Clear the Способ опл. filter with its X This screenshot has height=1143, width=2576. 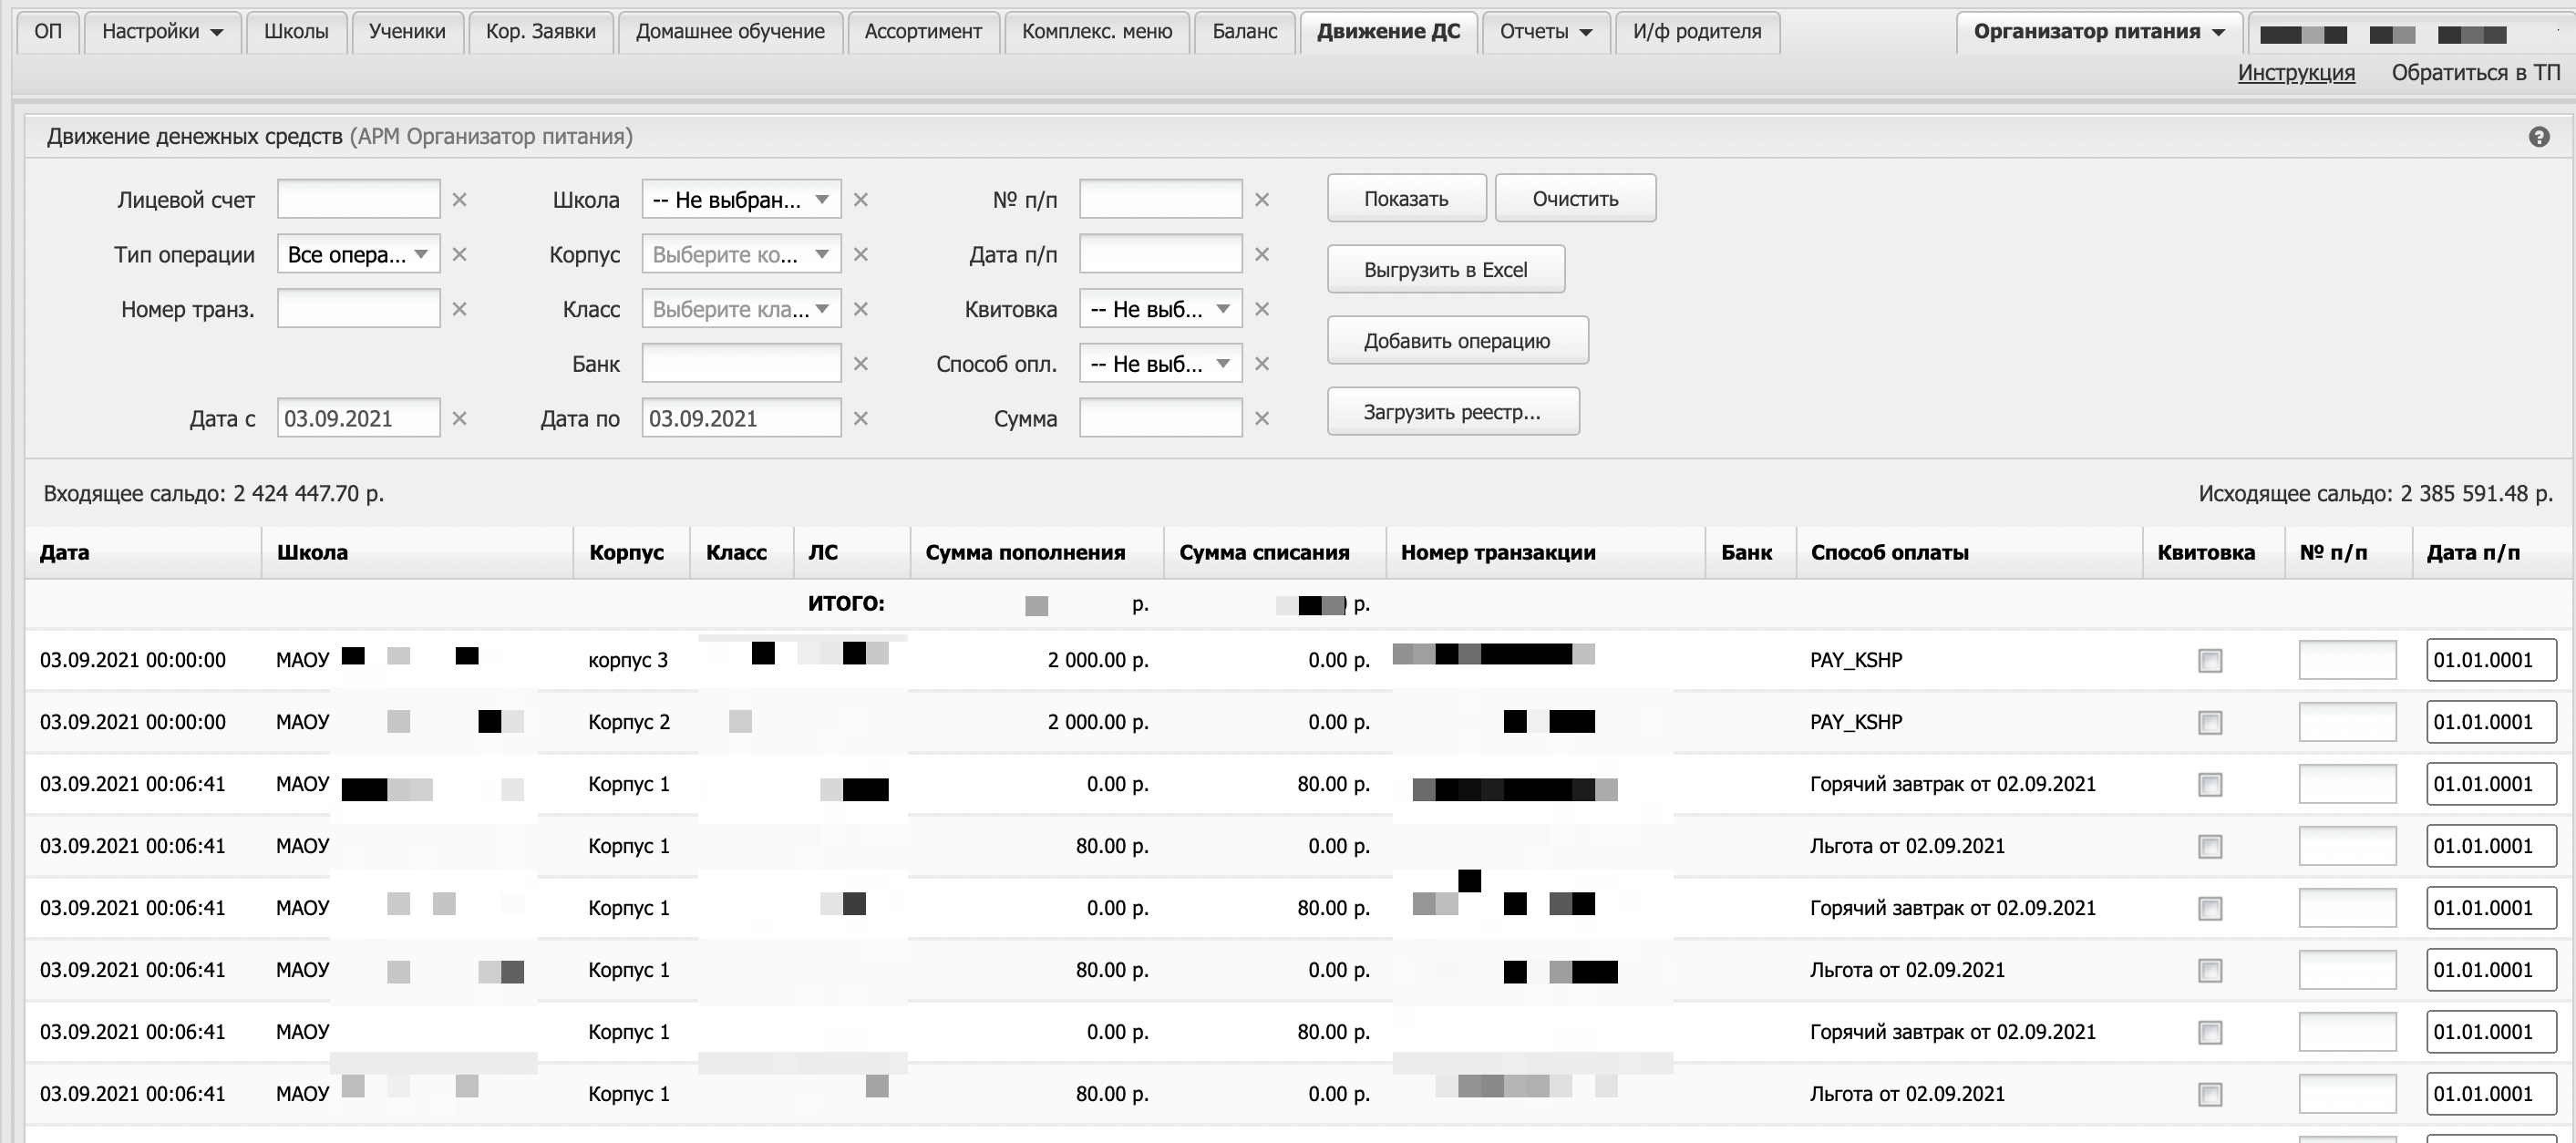[x=1262, y=364]
